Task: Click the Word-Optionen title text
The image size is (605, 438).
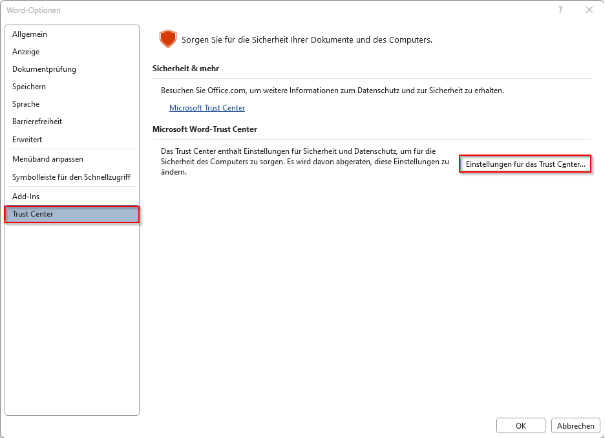Action: tap(34, 10)
